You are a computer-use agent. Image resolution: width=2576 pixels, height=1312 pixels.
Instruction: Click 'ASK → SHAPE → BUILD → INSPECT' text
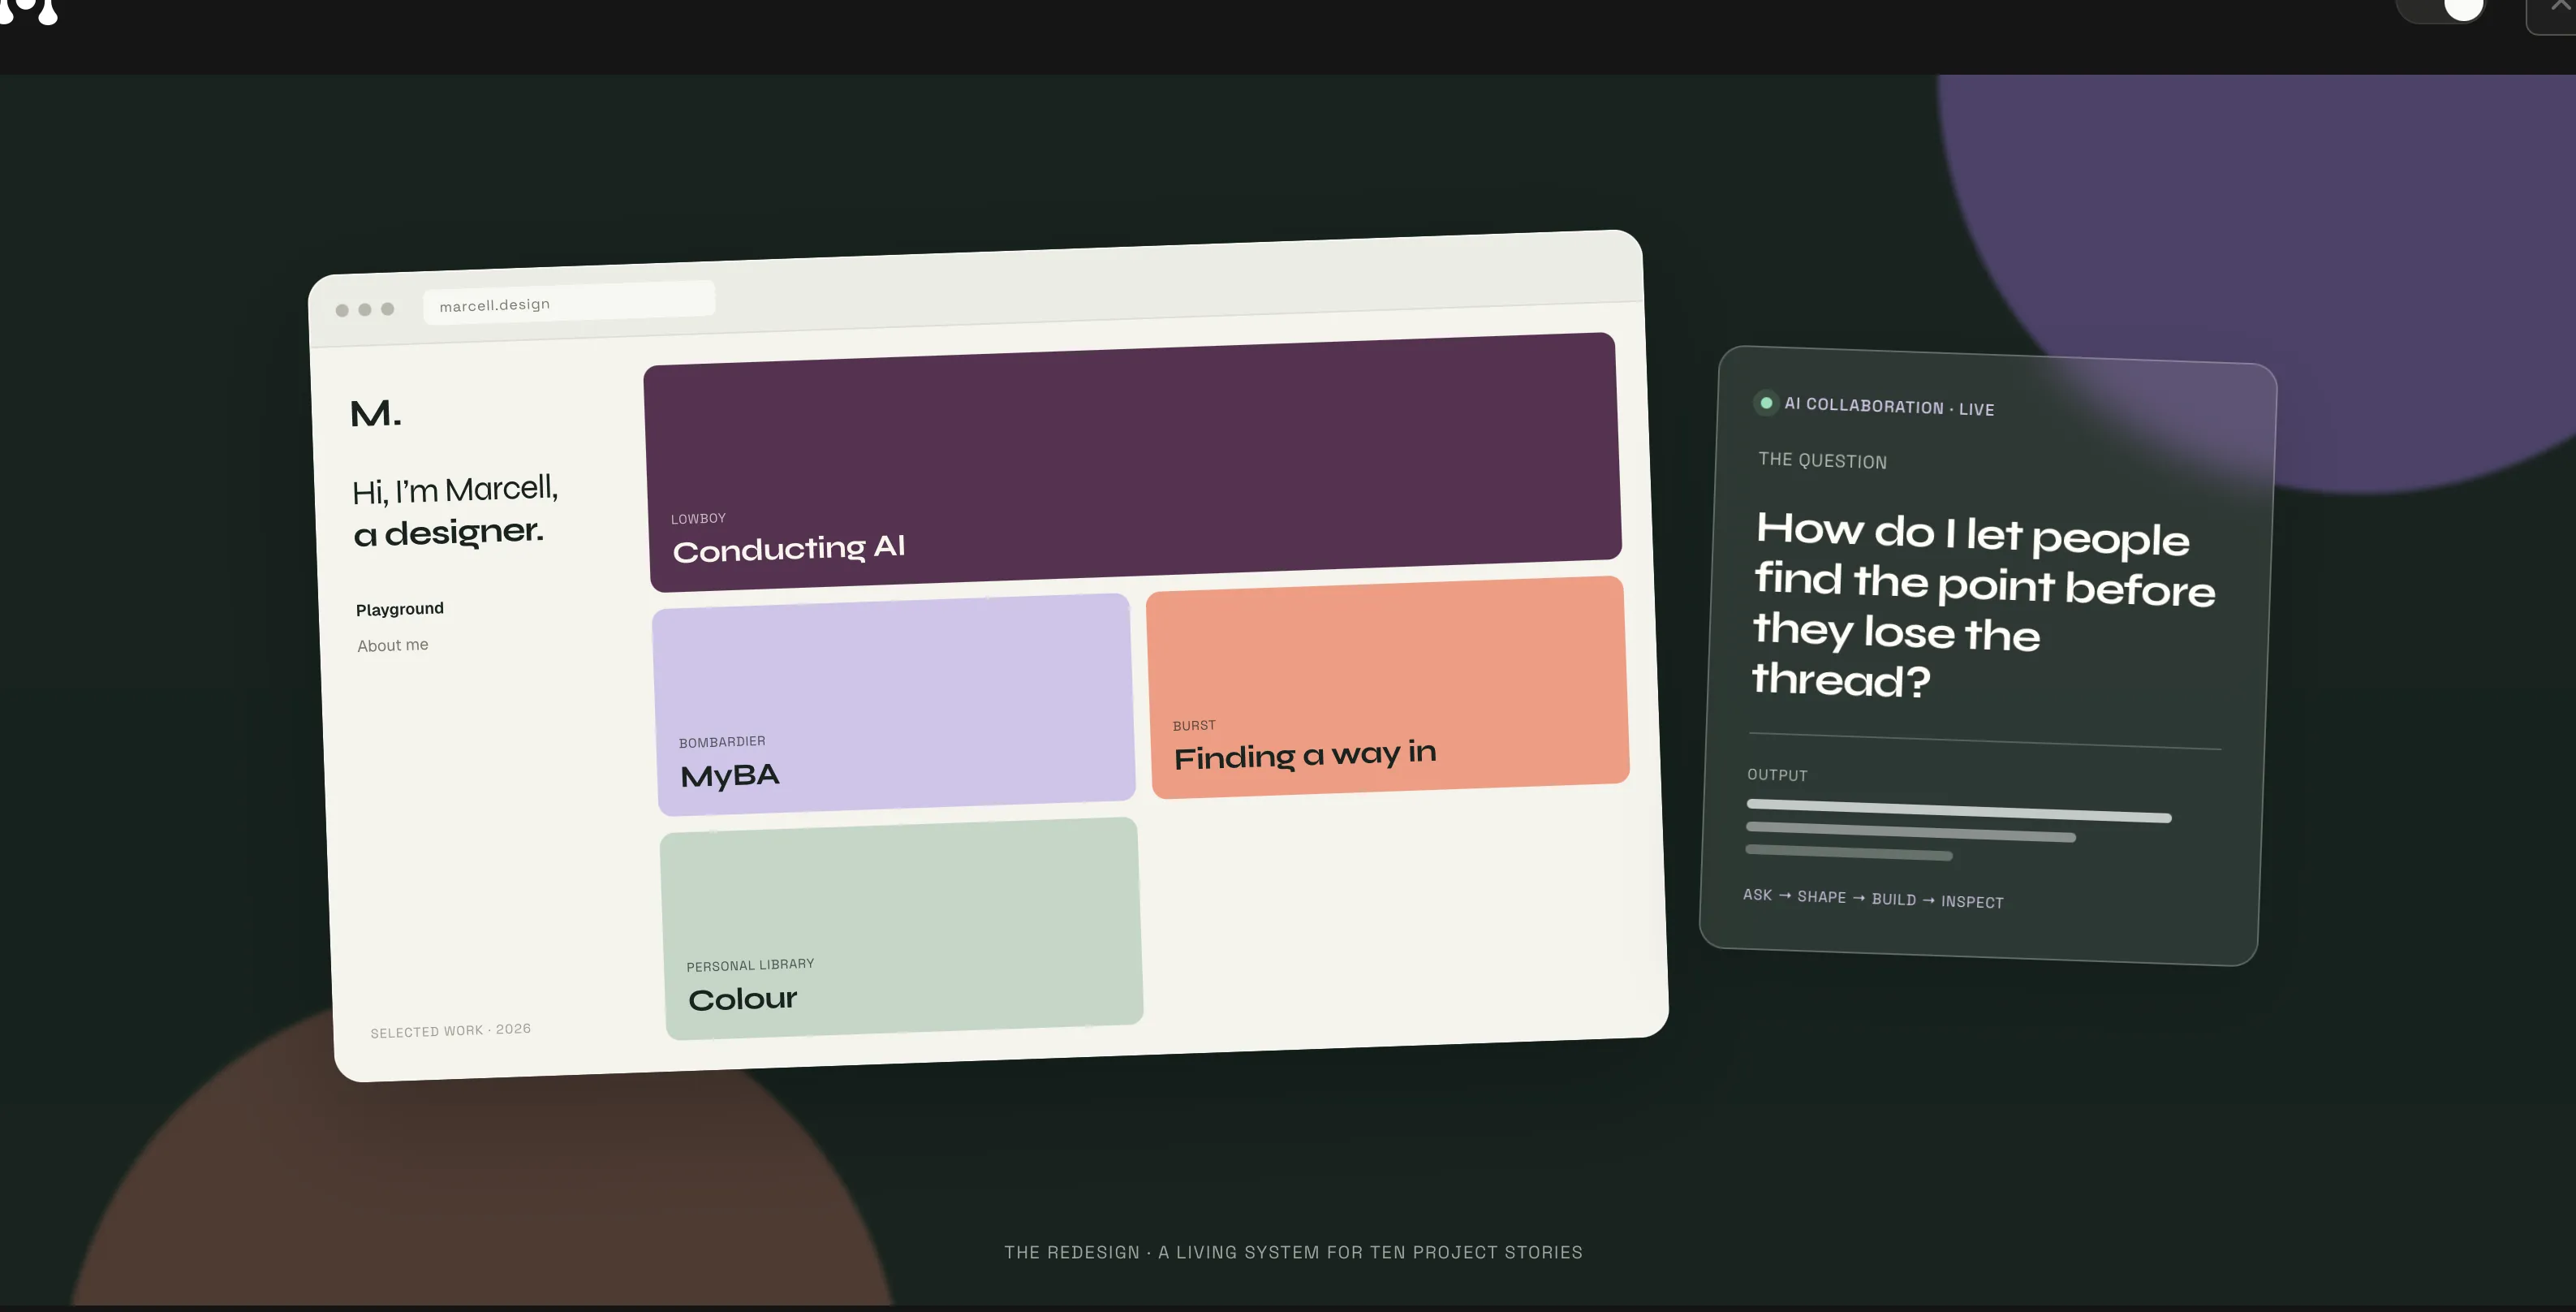tap(1873, 898)
